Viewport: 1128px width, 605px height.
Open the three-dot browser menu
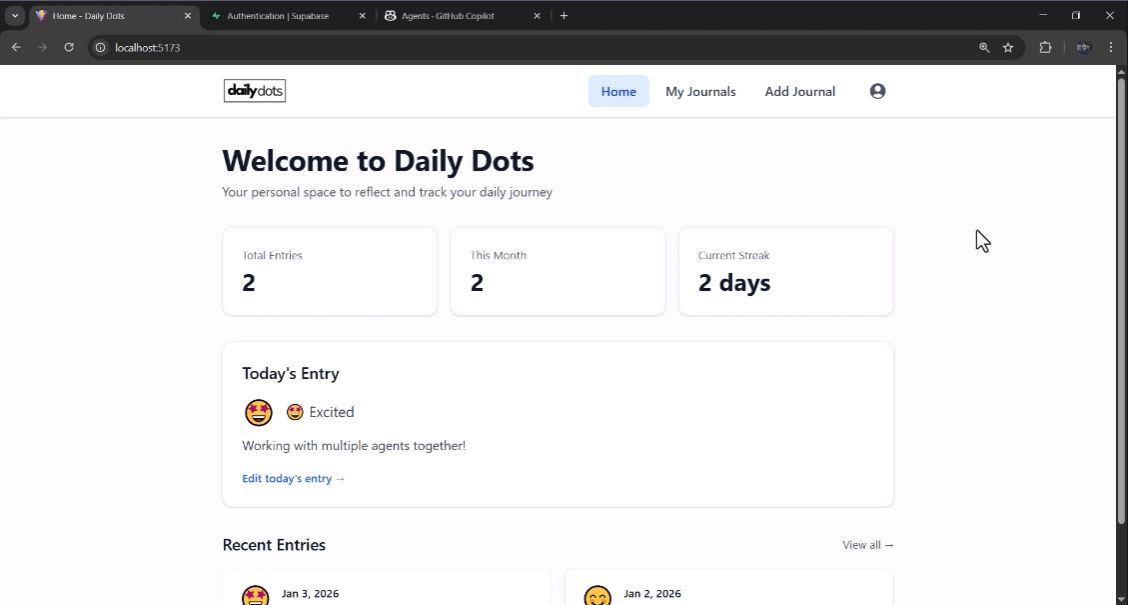[x=1110, y=47]
